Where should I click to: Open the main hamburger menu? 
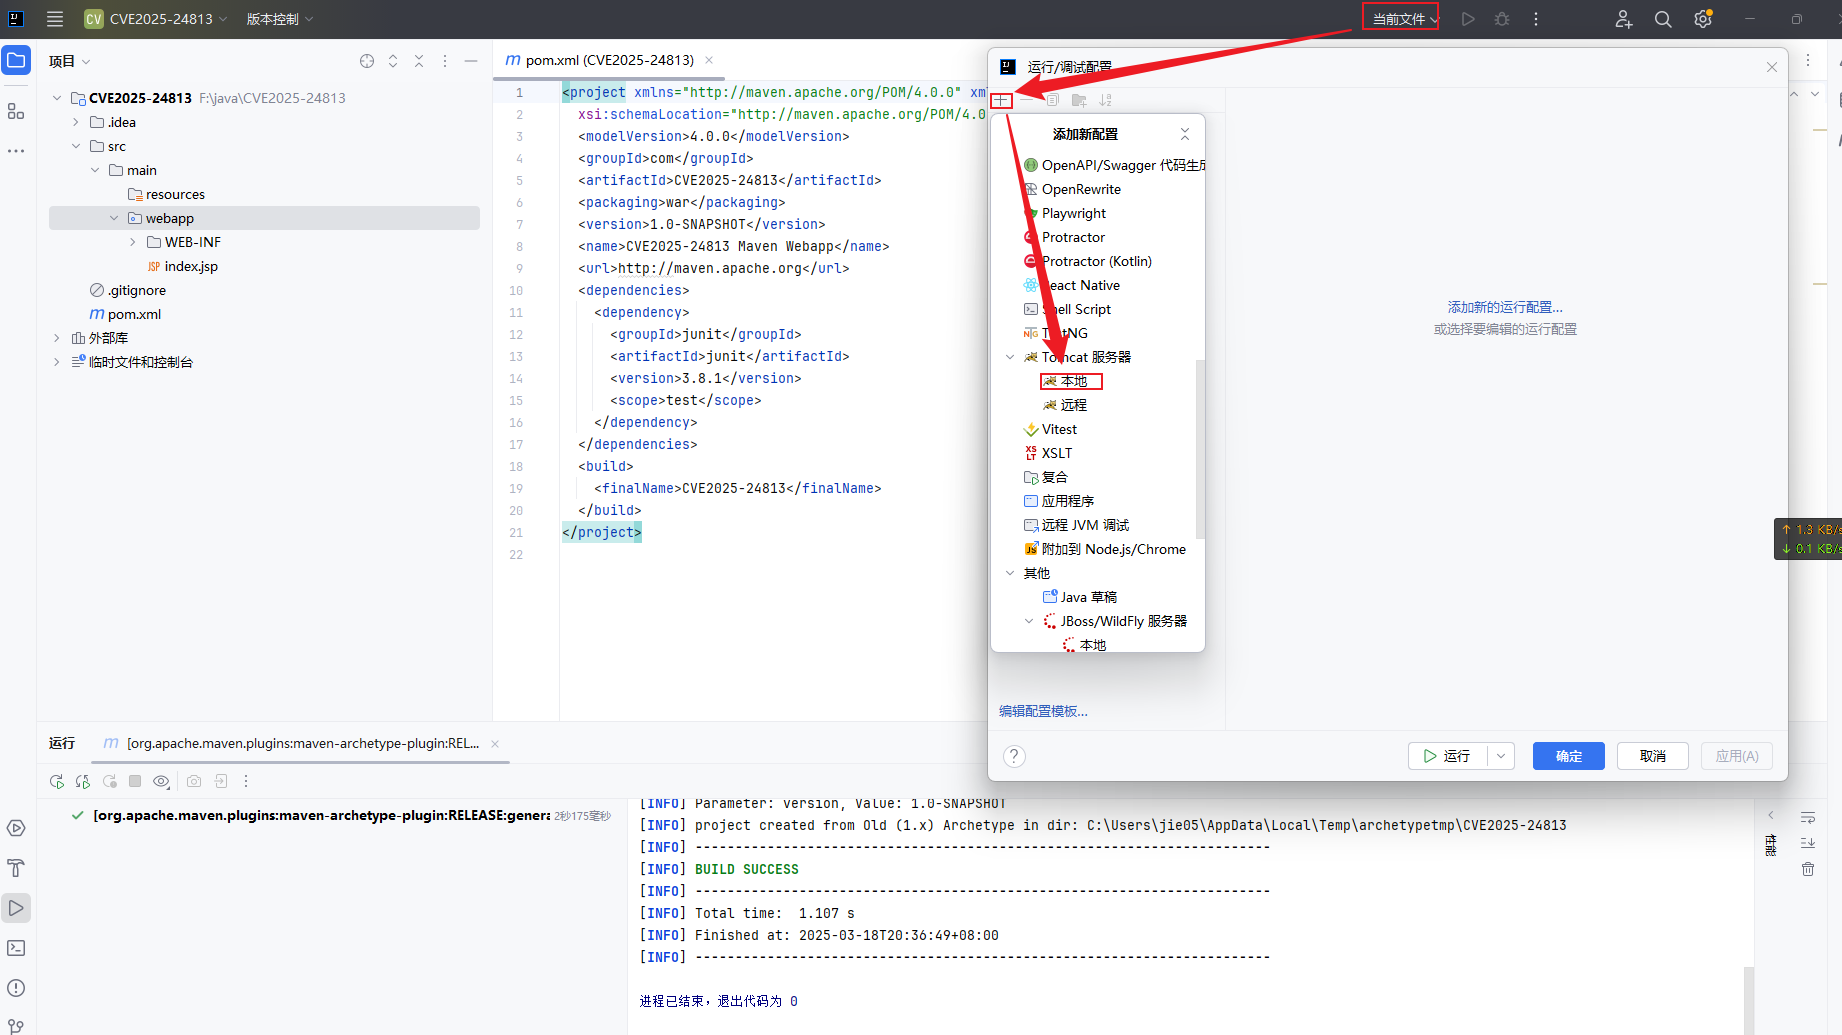tap(55, 19)
